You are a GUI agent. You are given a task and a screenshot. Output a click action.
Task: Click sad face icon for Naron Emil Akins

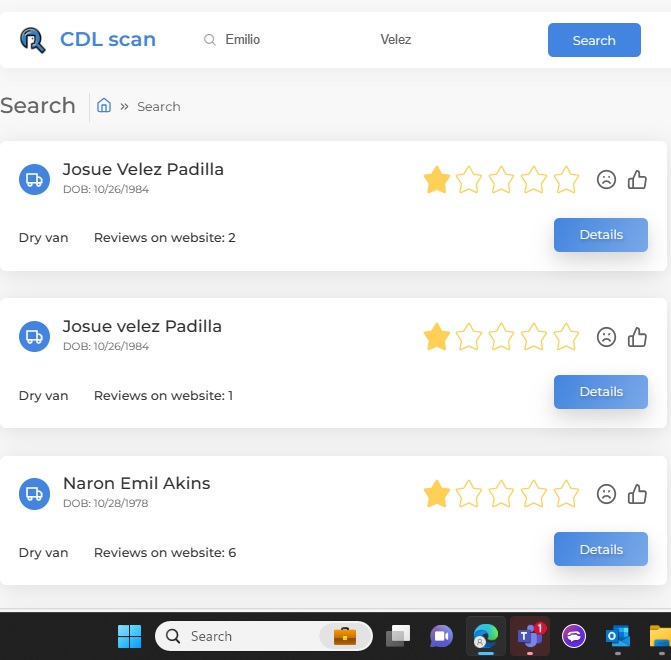pos(606,494)
